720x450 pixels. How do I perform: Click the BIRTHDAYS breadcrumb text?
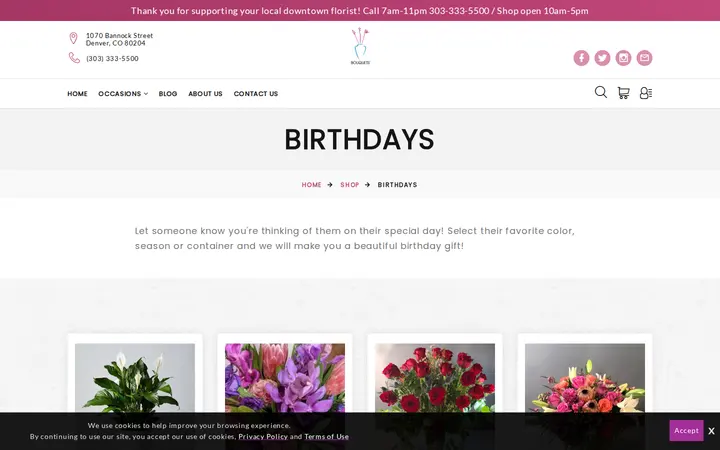click(397, 185)
